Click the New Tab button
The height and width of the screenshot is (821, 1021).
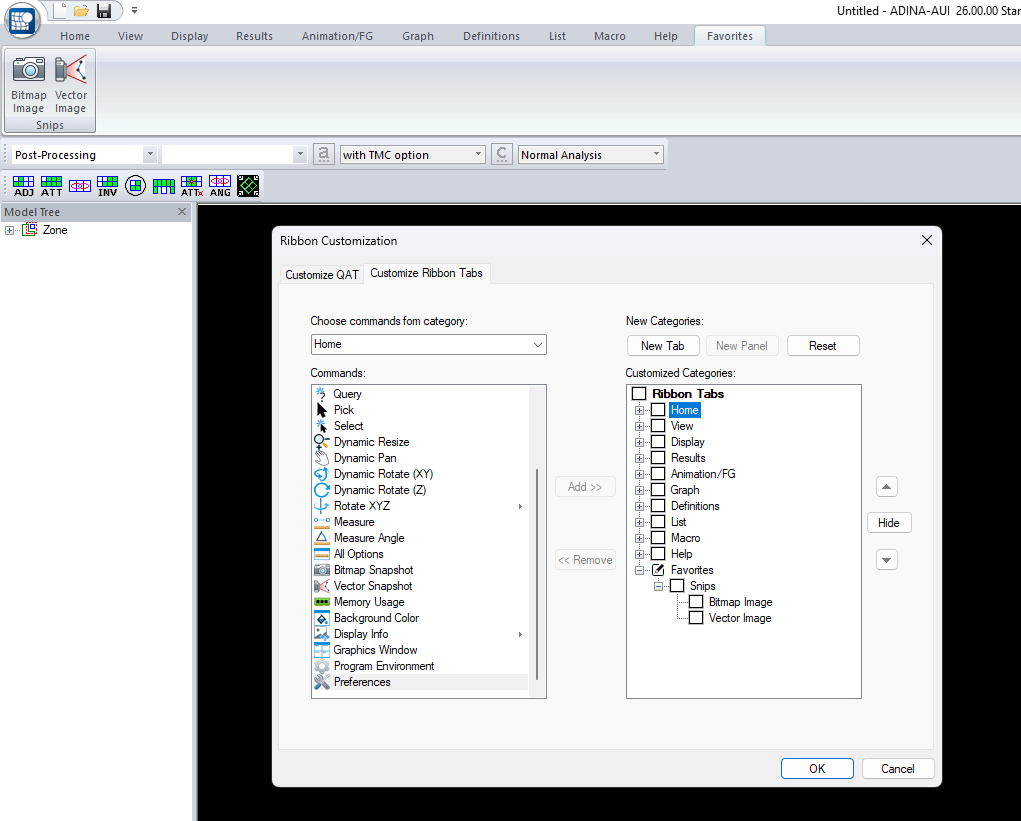pos(662,346)
